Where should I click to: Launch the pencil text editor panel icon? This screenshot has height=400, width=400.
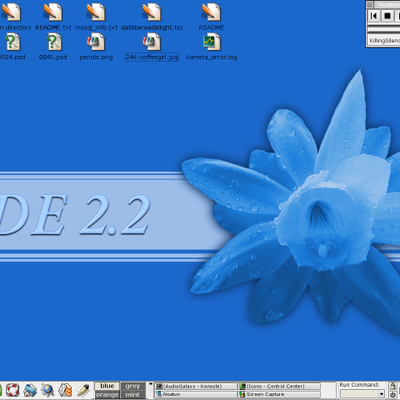pos(83,390)
